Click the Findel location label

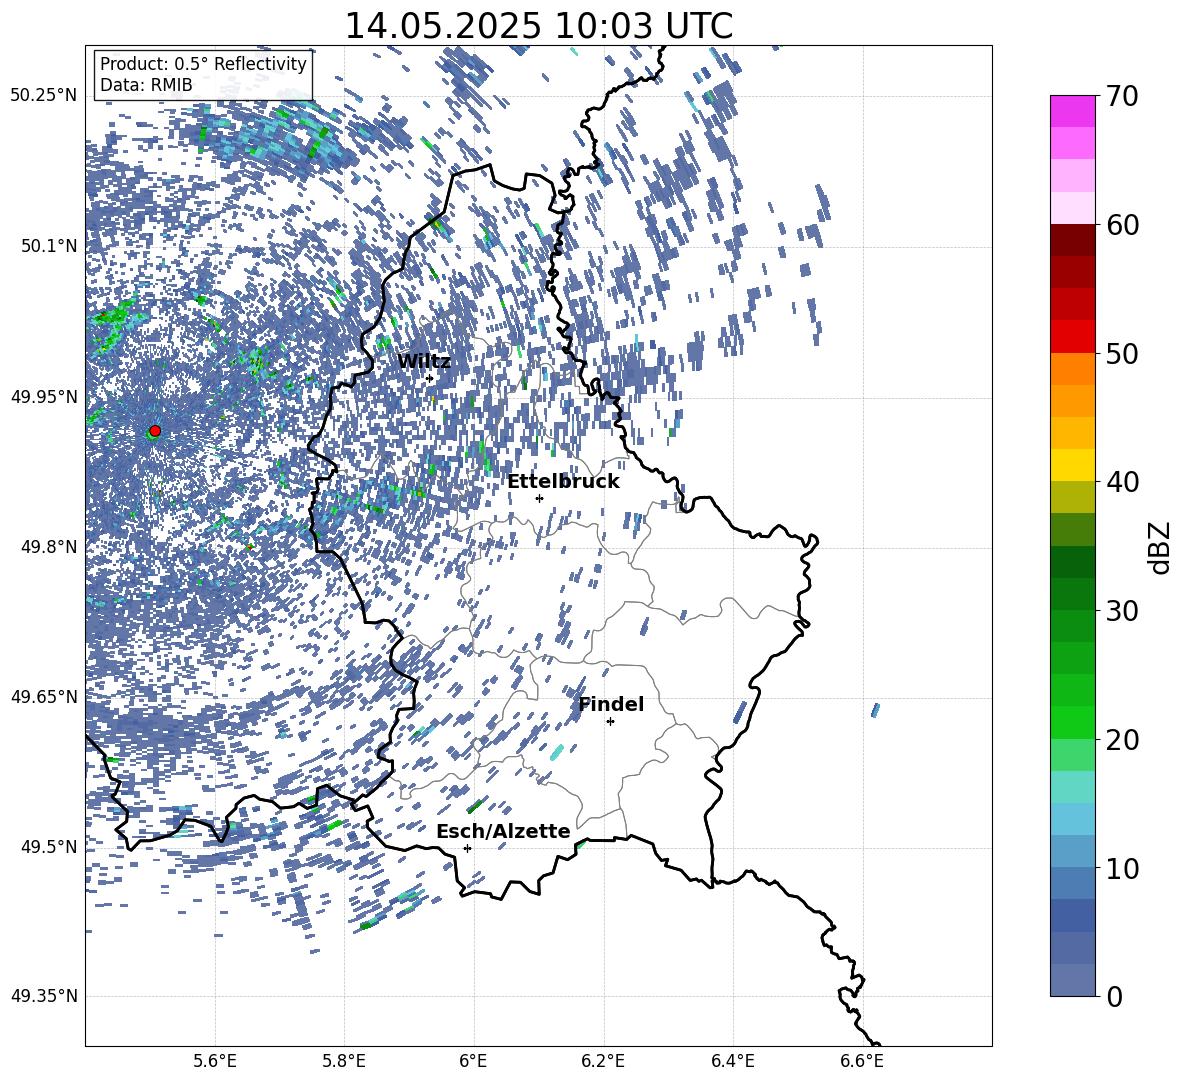[611, 704]
